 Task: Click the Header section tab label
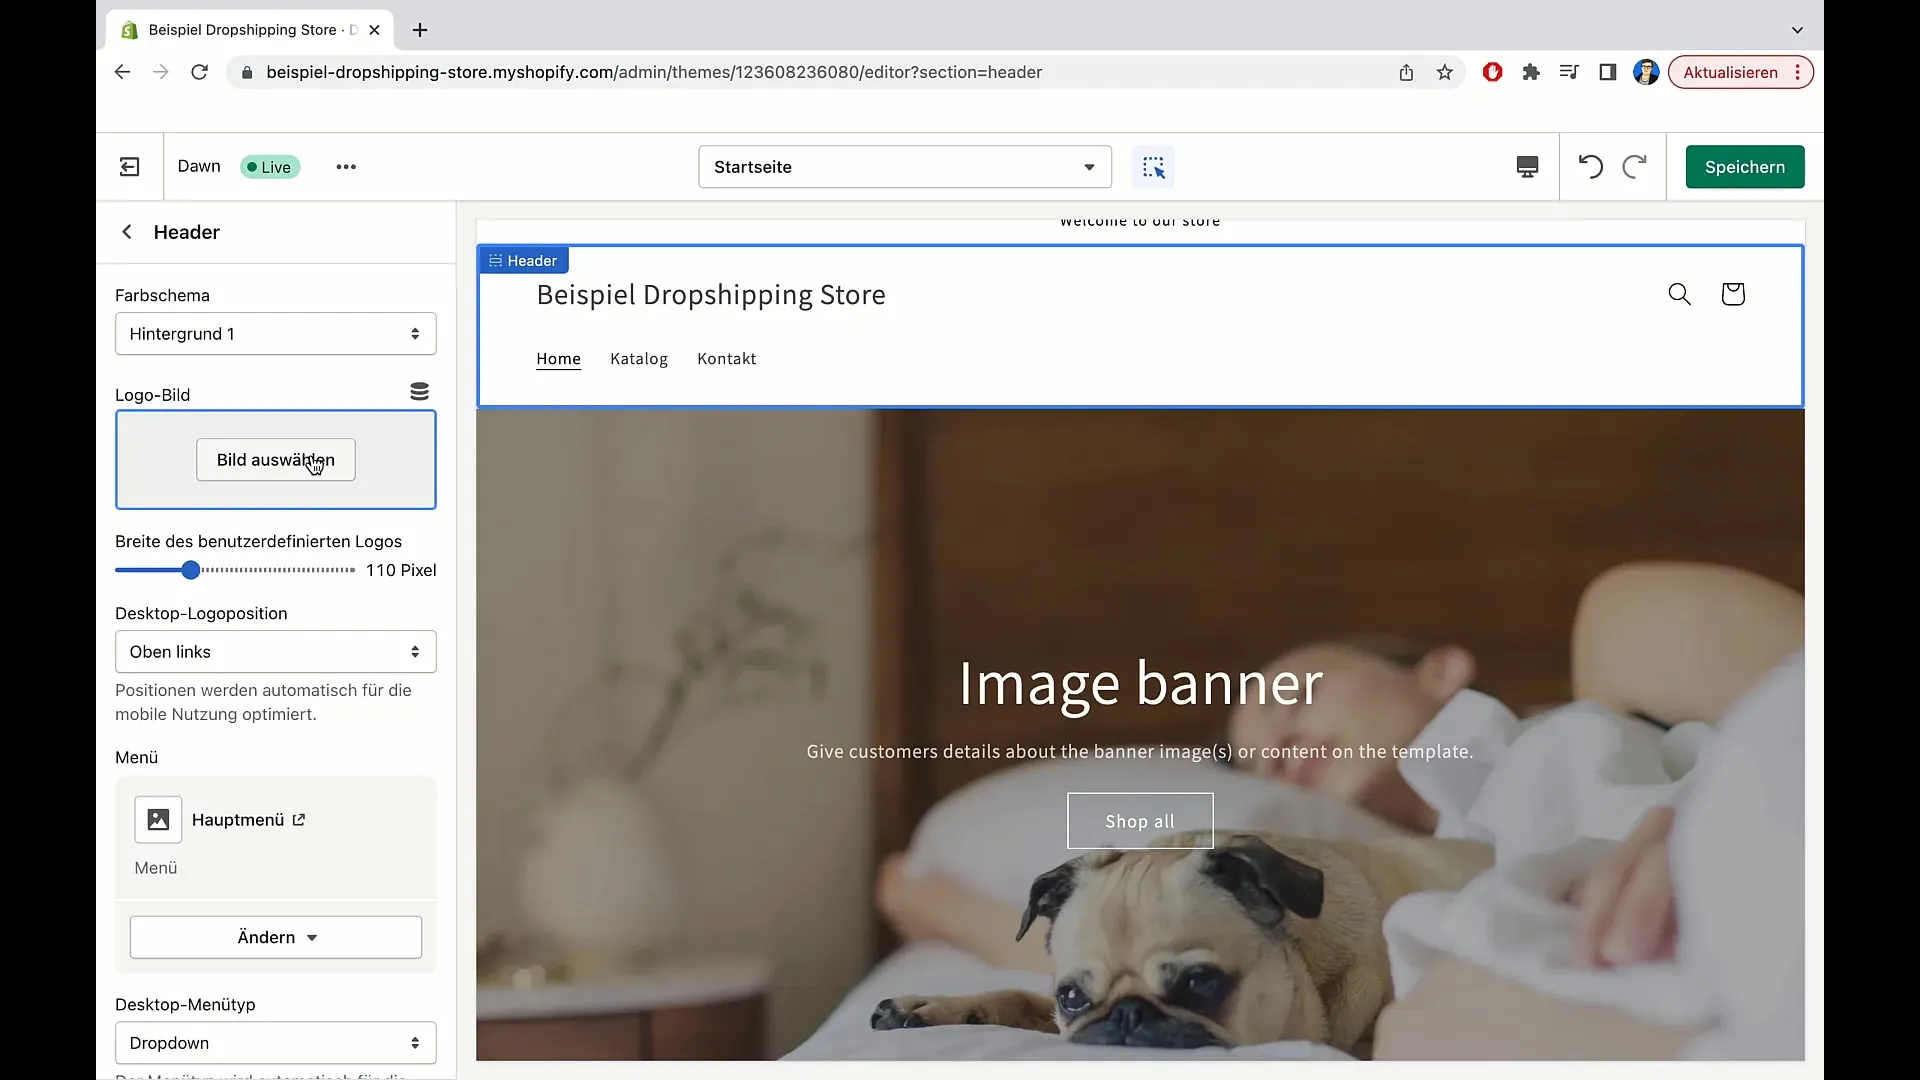(524, 260)
